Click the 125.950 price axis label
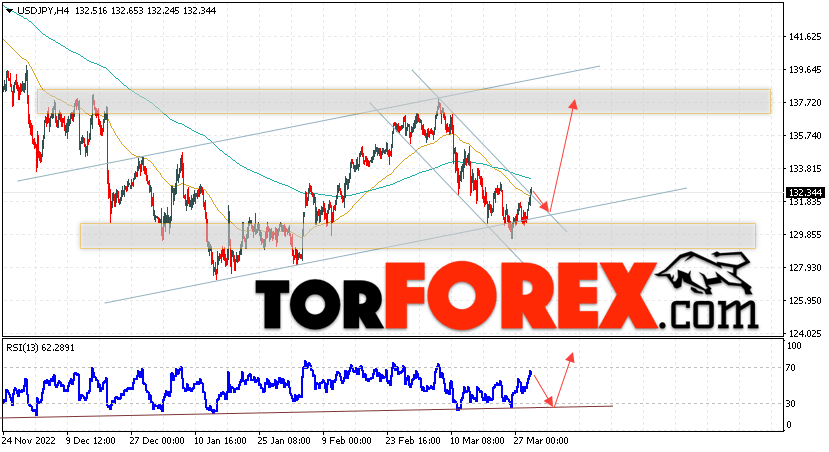This screenshot has width=829, height=452. coord(805,301)
